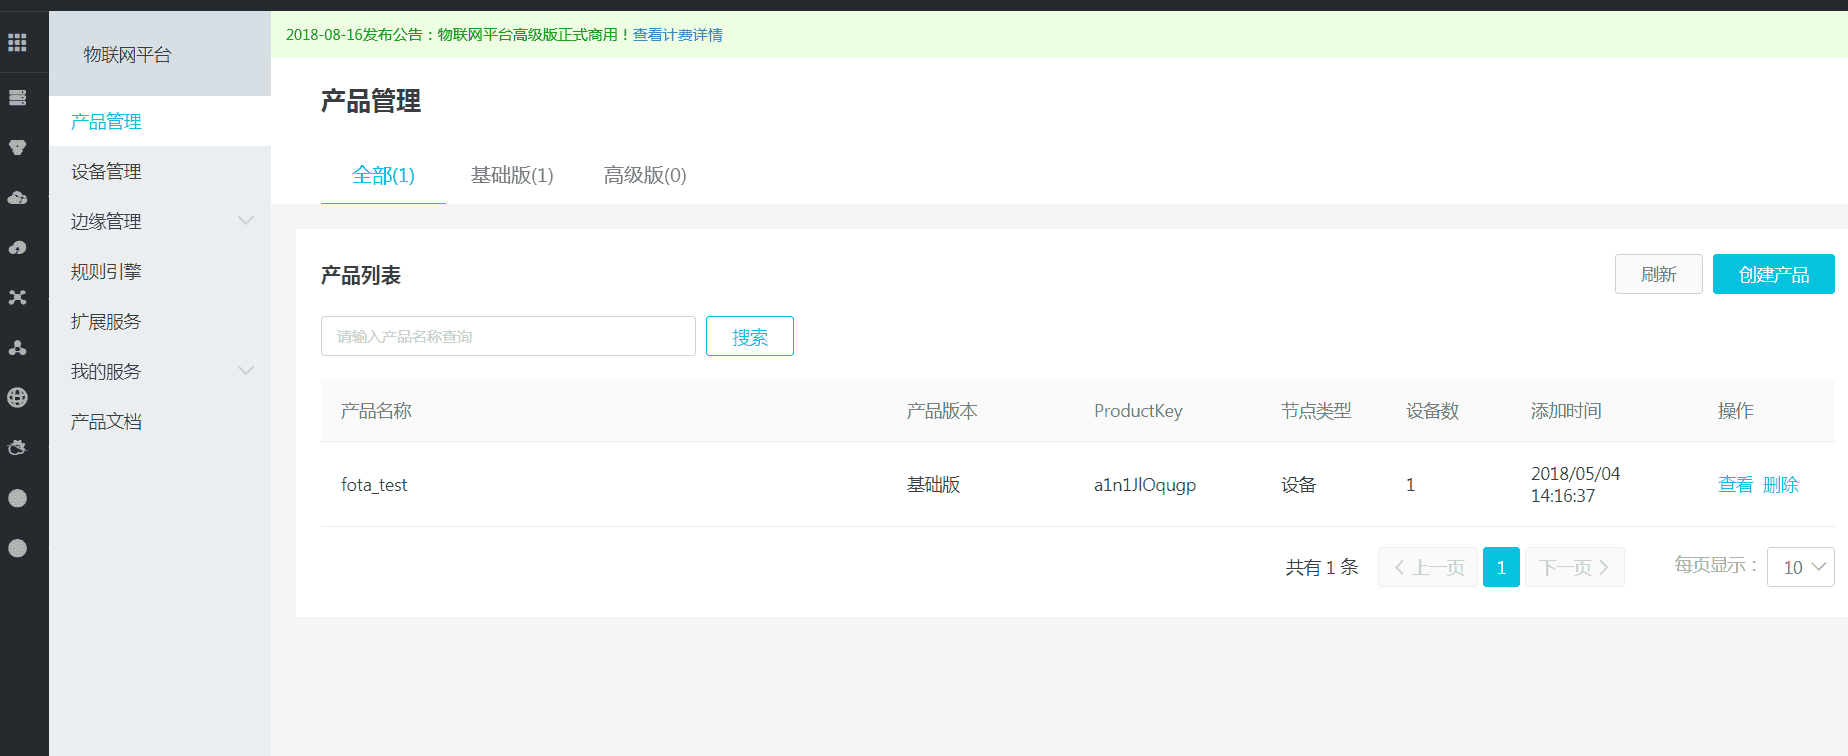
Task: Click the fota_test product name cell
Action: pyautogui.click(x=374, y=485)
